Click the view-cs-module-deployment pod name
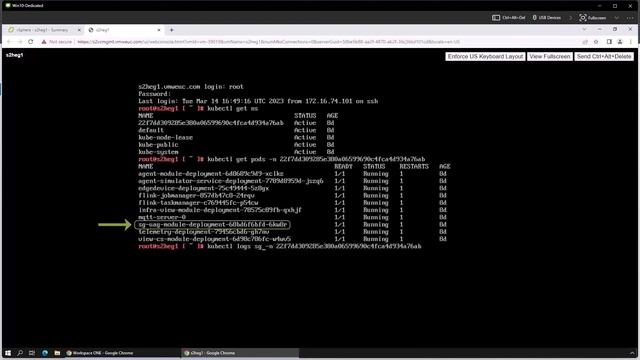 215,239
